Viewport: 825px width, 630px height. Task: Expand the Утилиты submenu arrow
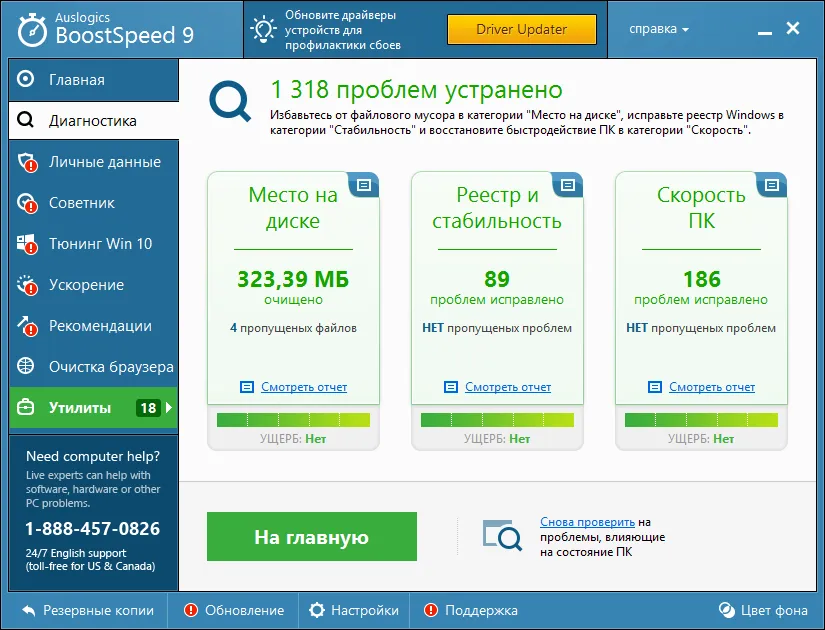[x=168, y=407]
